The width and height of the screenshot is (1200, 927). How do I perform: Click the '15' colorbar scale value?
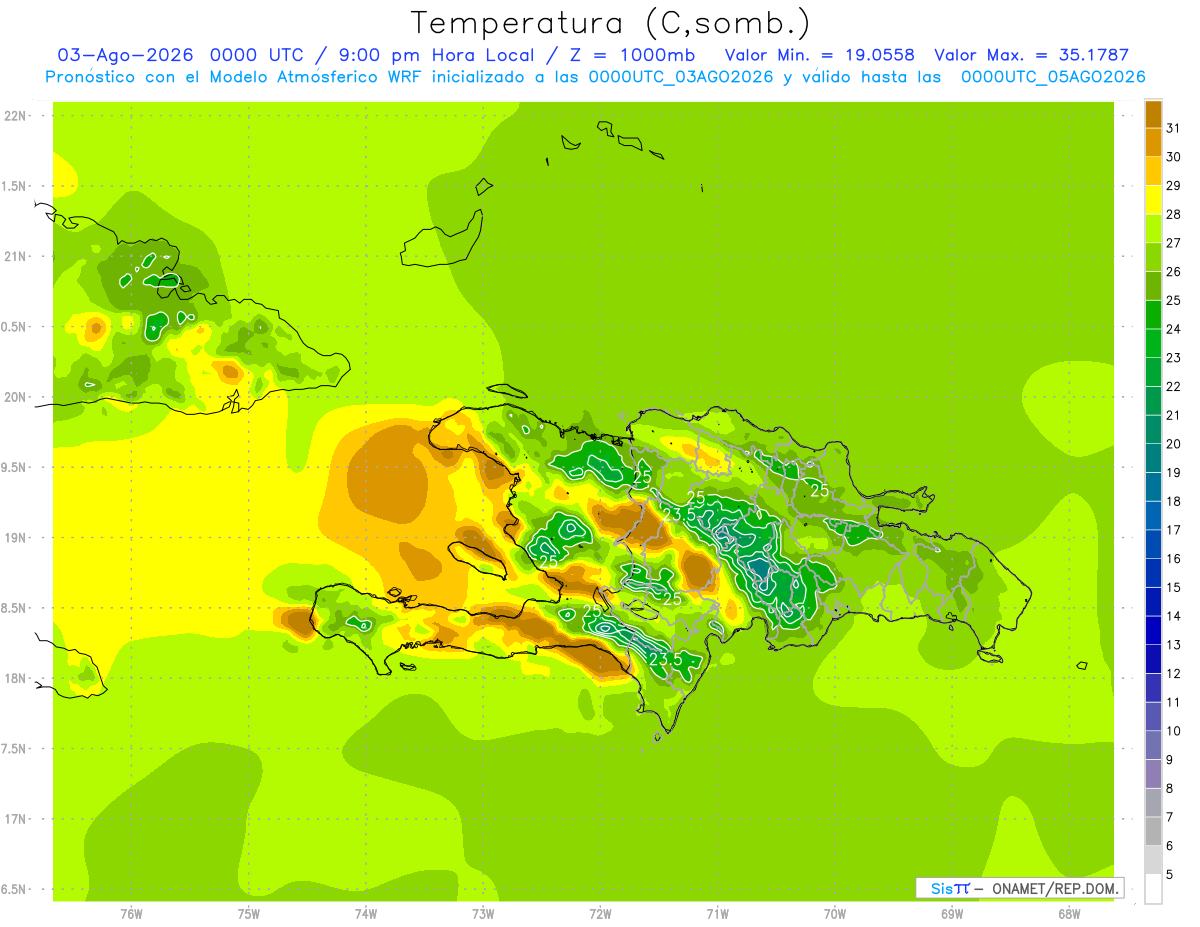point(1174,587)
